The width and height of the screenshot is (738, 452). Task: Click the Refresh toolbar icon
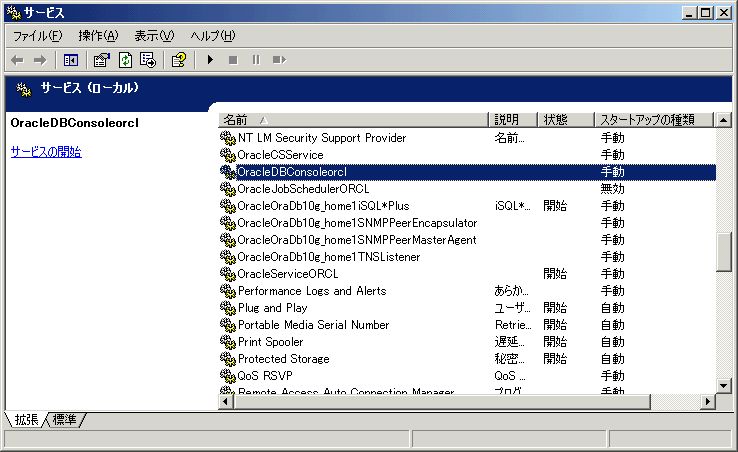coord(125,60)
